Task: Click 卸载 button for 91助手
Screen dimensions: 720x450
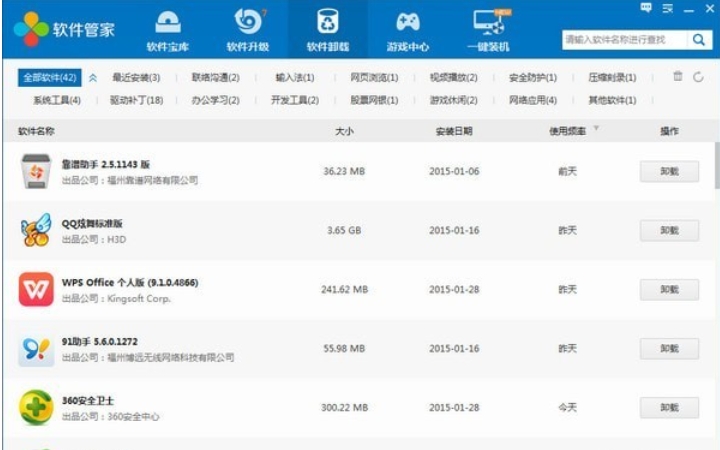Action: [669, 349]
